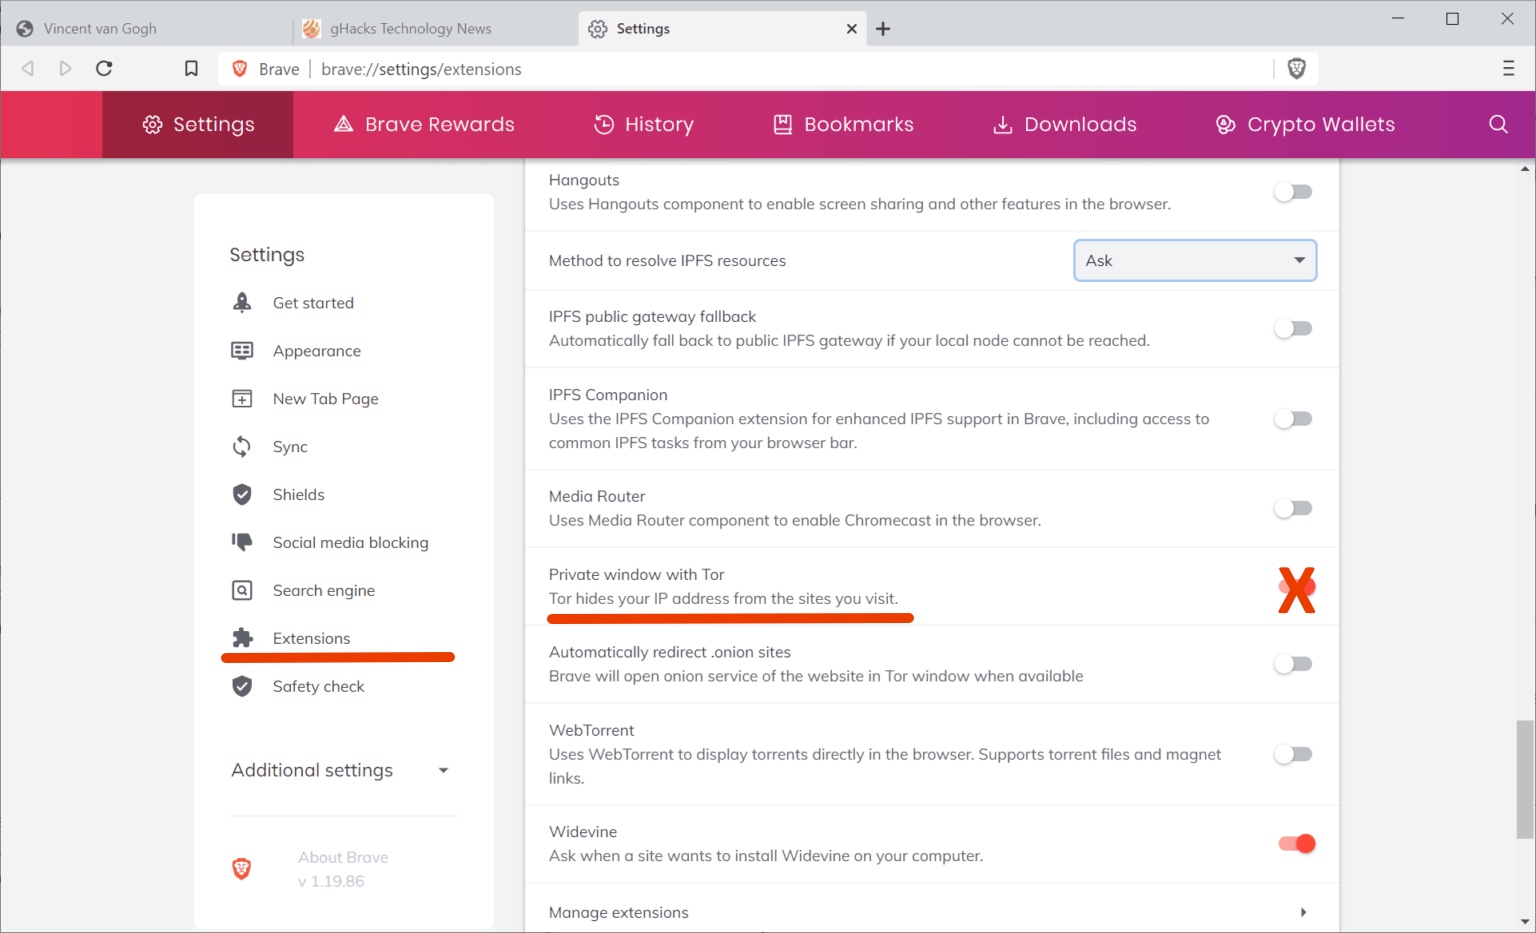This screenshot has height=933, width=1536.
Task: Toggle the IPFS Companion switch
Action: [x=1293, y=419]
